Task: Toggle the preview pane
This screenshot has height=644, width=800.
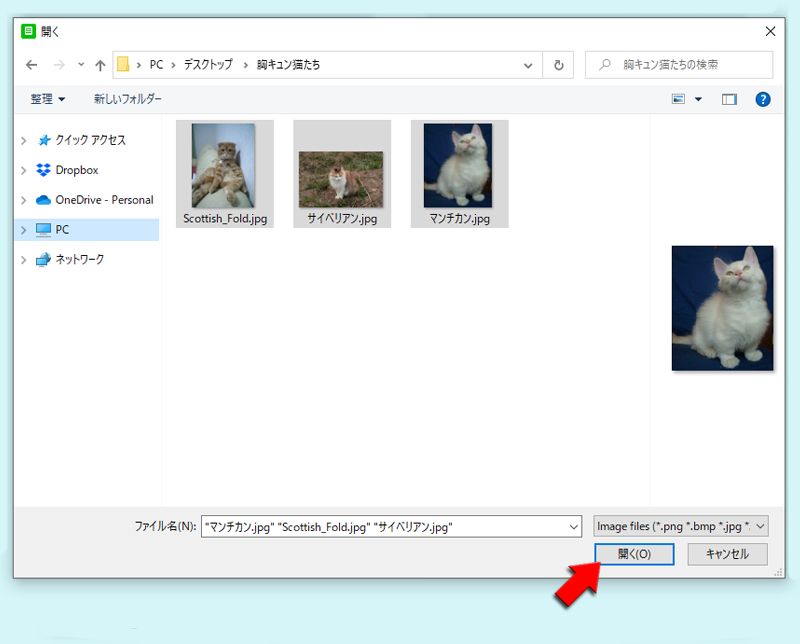Action: 729,98
